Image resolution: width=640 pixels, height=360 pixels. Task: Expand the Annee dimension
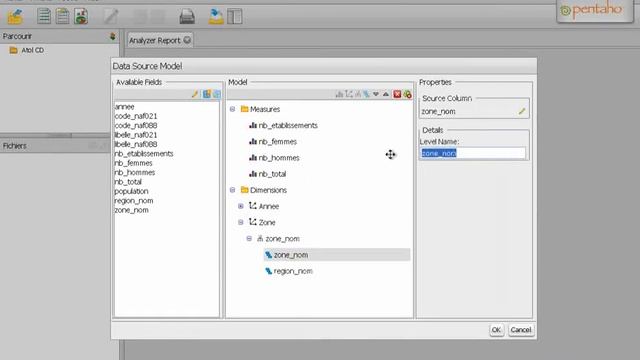tap(241, 206)
